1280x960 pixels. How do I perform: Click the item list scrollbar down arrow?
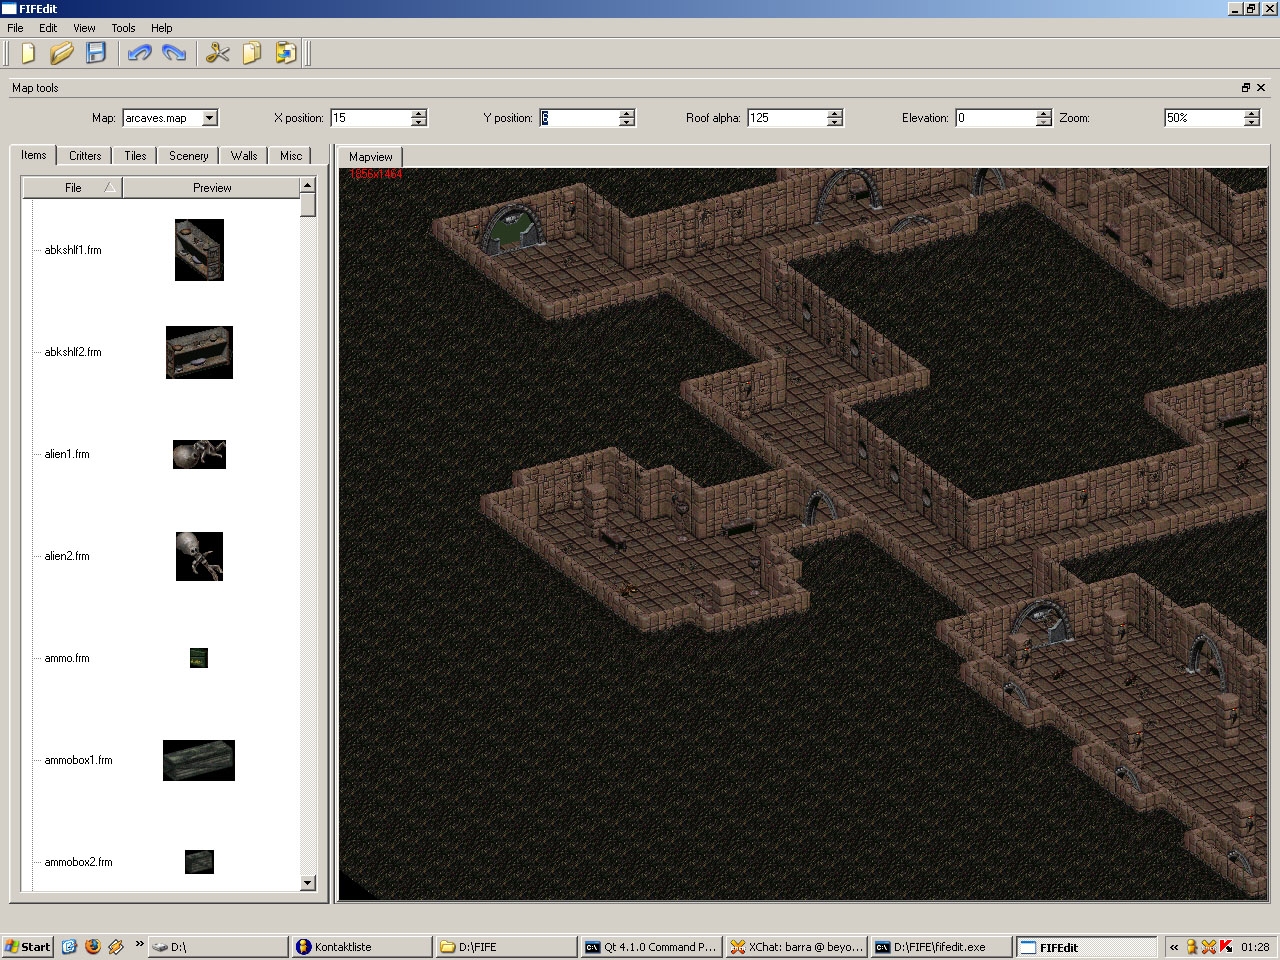click(308, 883)
